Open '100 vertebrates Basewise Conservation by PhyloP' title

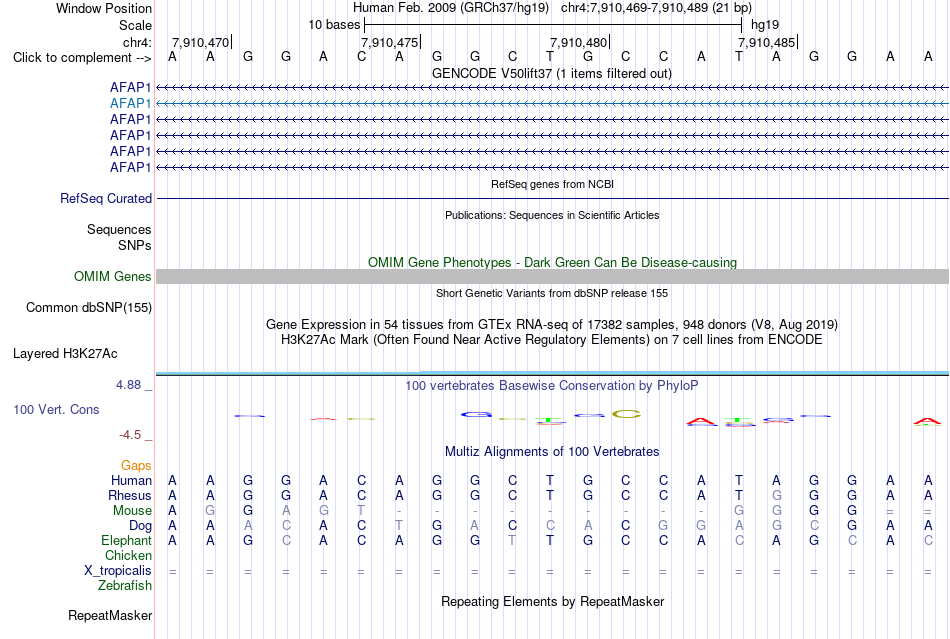coord(552,386)
